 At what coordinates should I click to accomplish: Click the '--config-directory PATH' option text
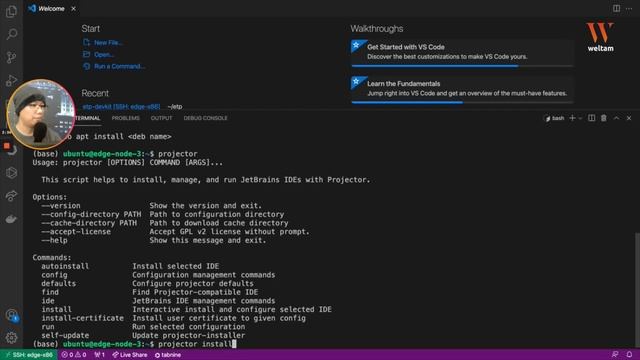coord(91,214)
